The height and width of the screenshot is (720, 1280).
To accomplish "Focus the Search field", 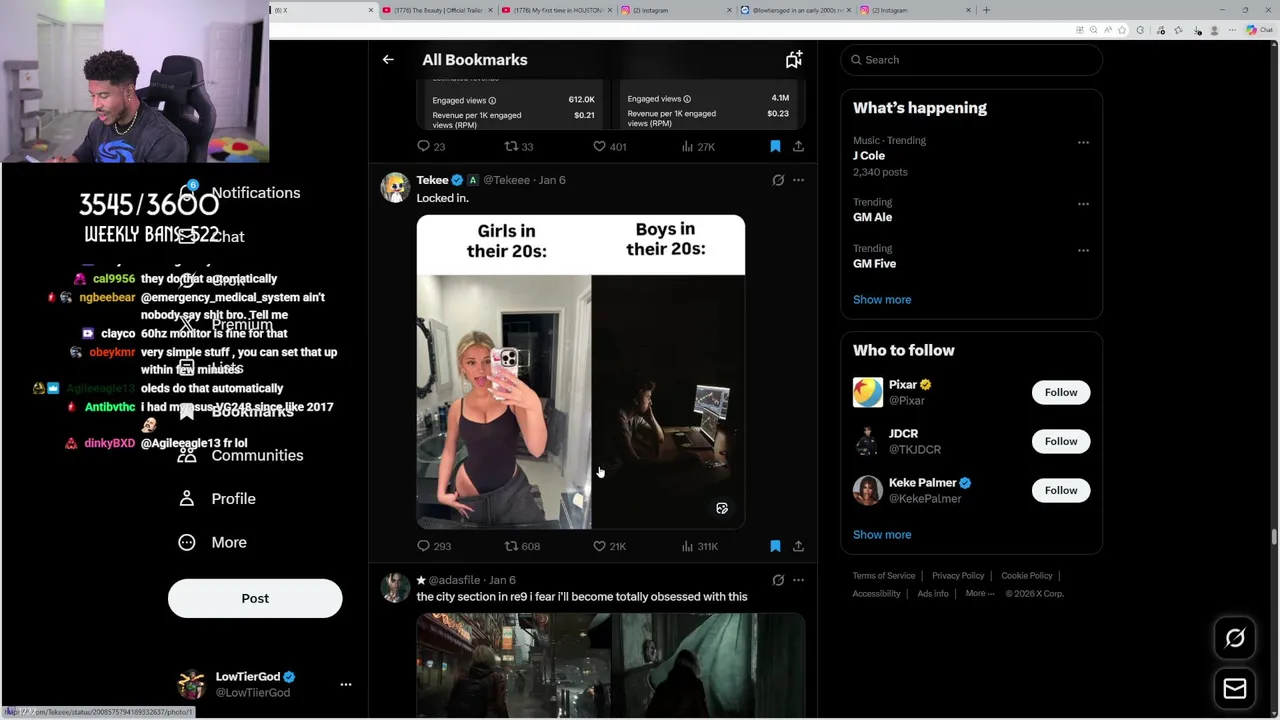I will pyautogui.click(x=971, y=60).
